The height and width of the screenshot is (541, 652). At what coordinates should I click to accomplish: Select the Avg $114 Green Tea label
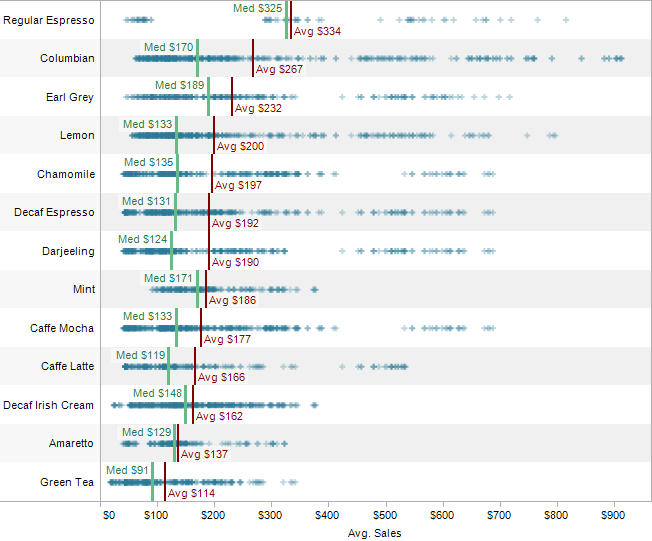tap(191, 493)
